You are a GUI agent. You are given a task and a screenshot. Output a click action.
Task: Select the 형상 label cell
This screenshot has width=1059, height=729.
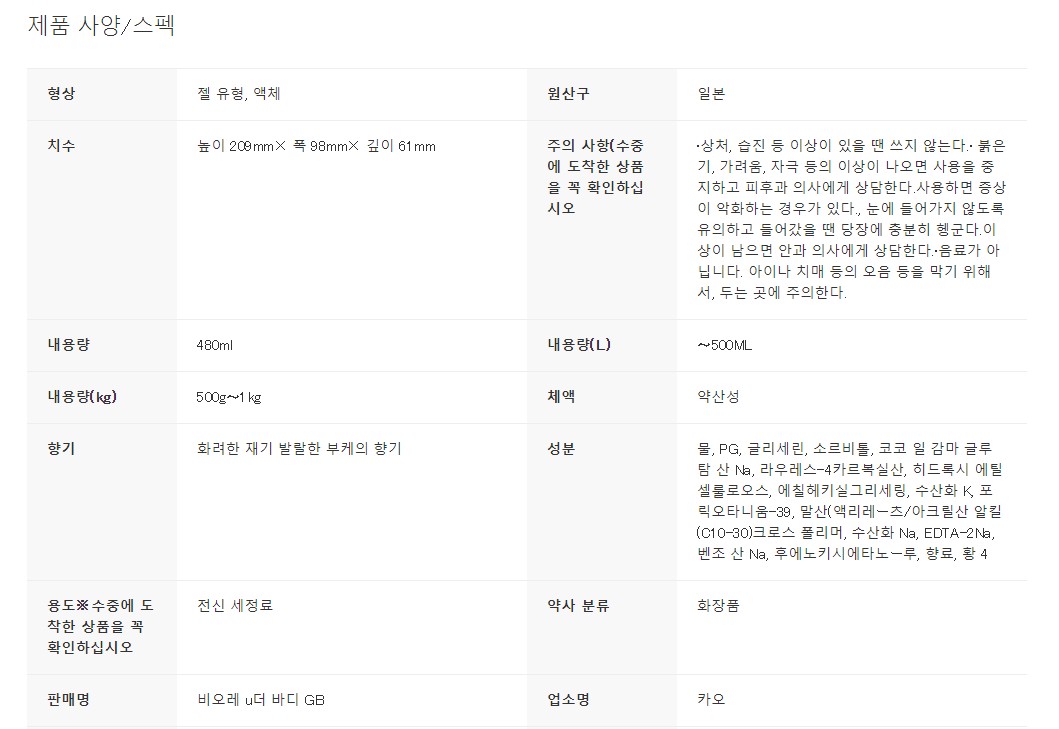(102, 94)
